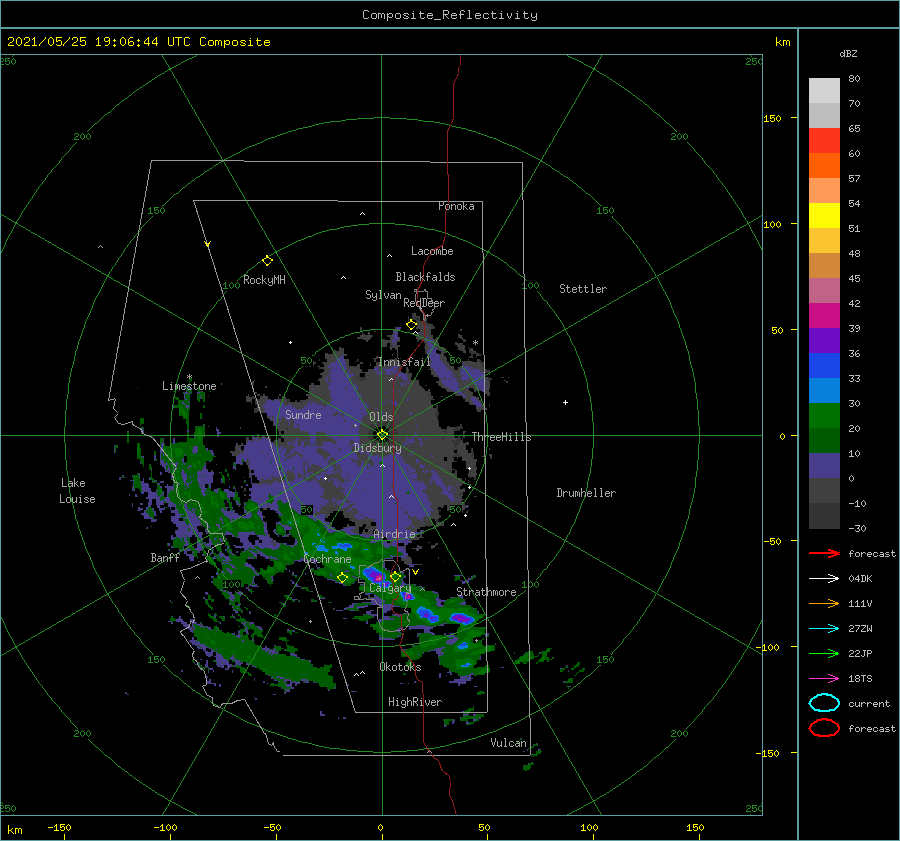
Task: Click the Calgary city label
Action: tap(390, 588)
